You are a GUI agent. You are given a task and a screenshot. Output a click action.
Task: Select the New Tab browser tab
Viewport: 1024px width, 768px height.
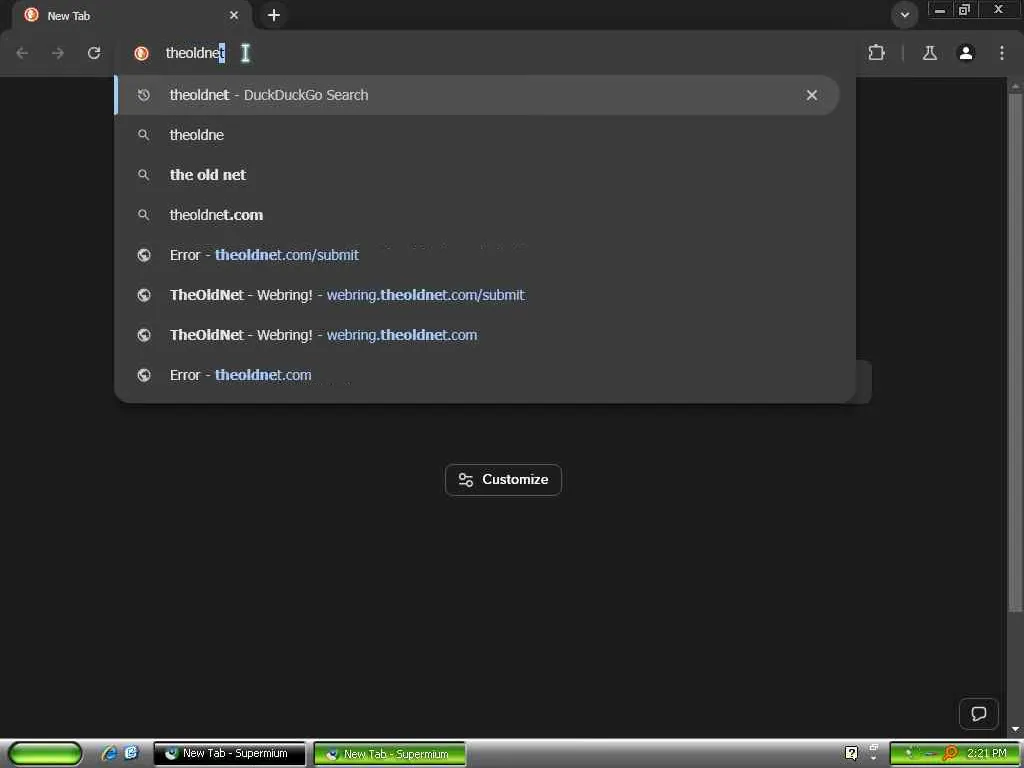[131, 15]
